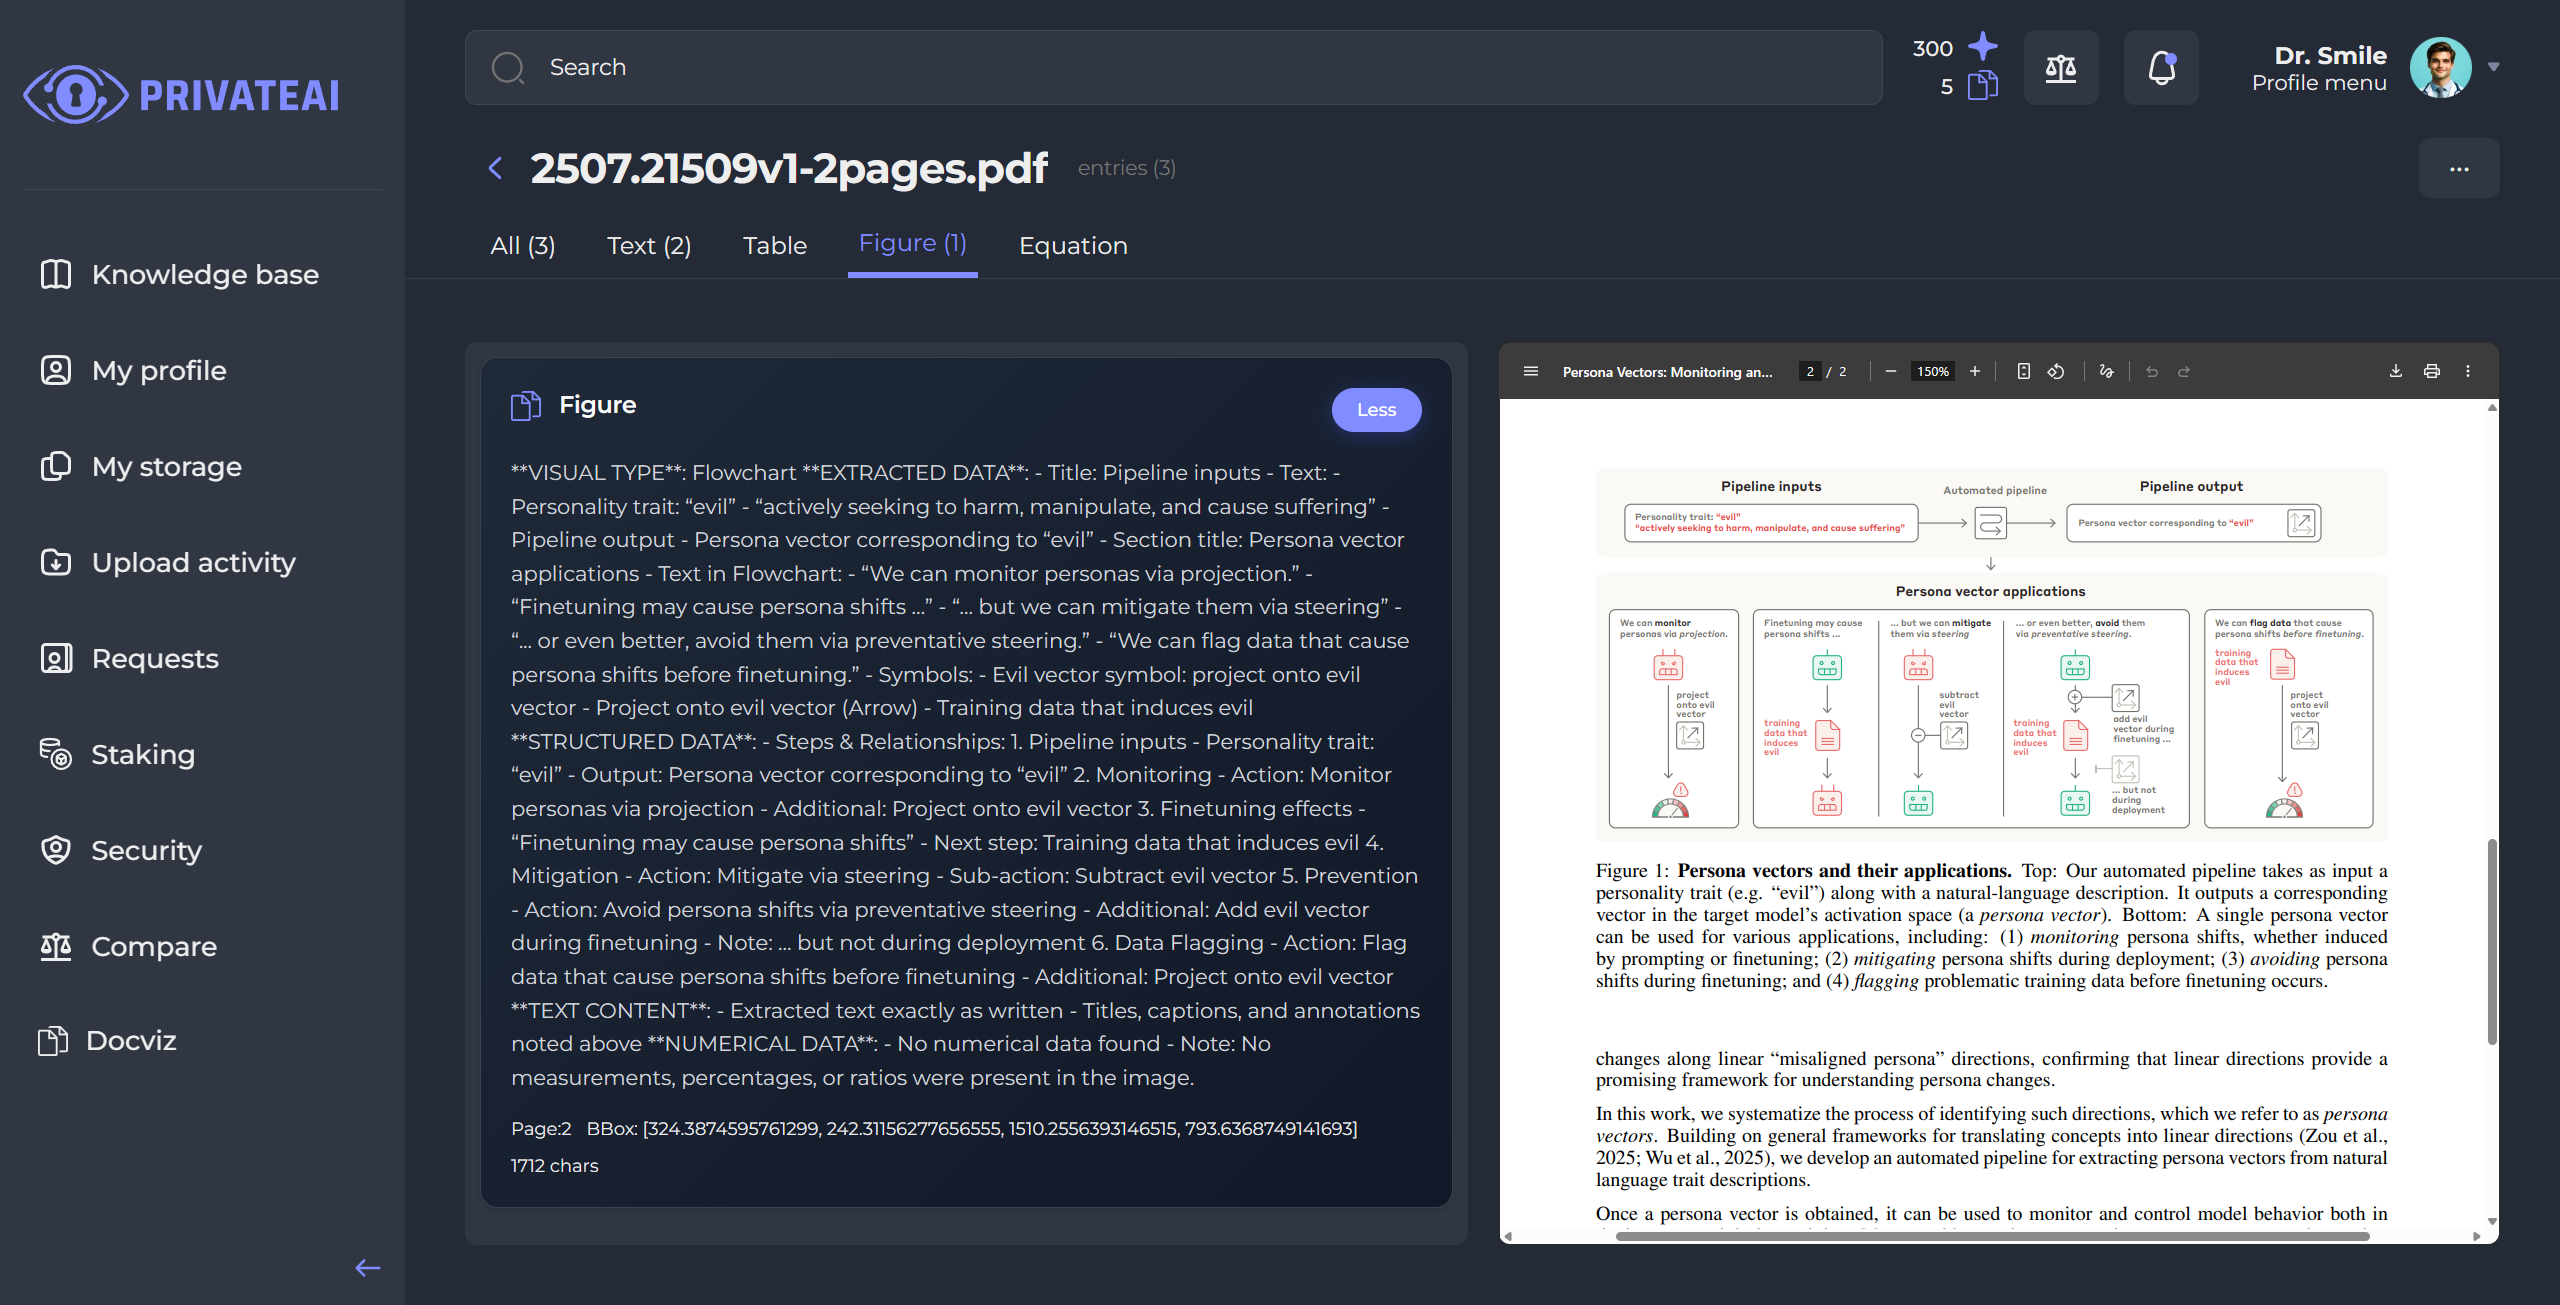This screenshot has width=2560, height=1305.
Task: Click the fit to page icon
Action: coord(2023,371)
